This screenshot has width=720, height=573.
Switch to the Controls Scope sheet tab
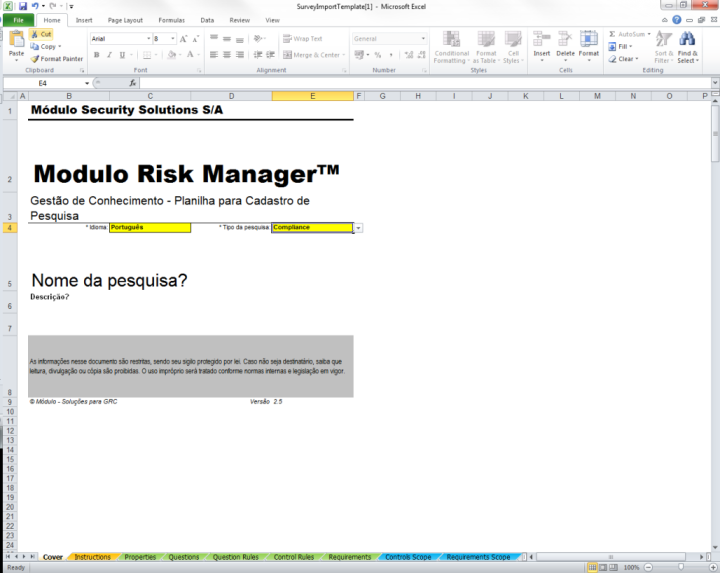[408, 557]
